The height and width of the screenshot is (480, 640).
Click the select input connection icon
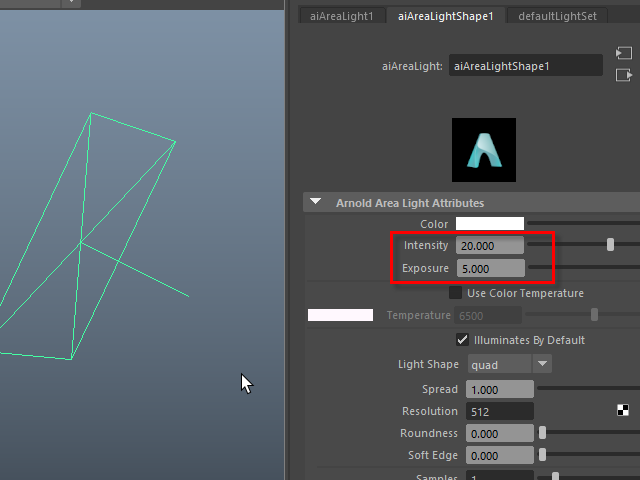624,52
